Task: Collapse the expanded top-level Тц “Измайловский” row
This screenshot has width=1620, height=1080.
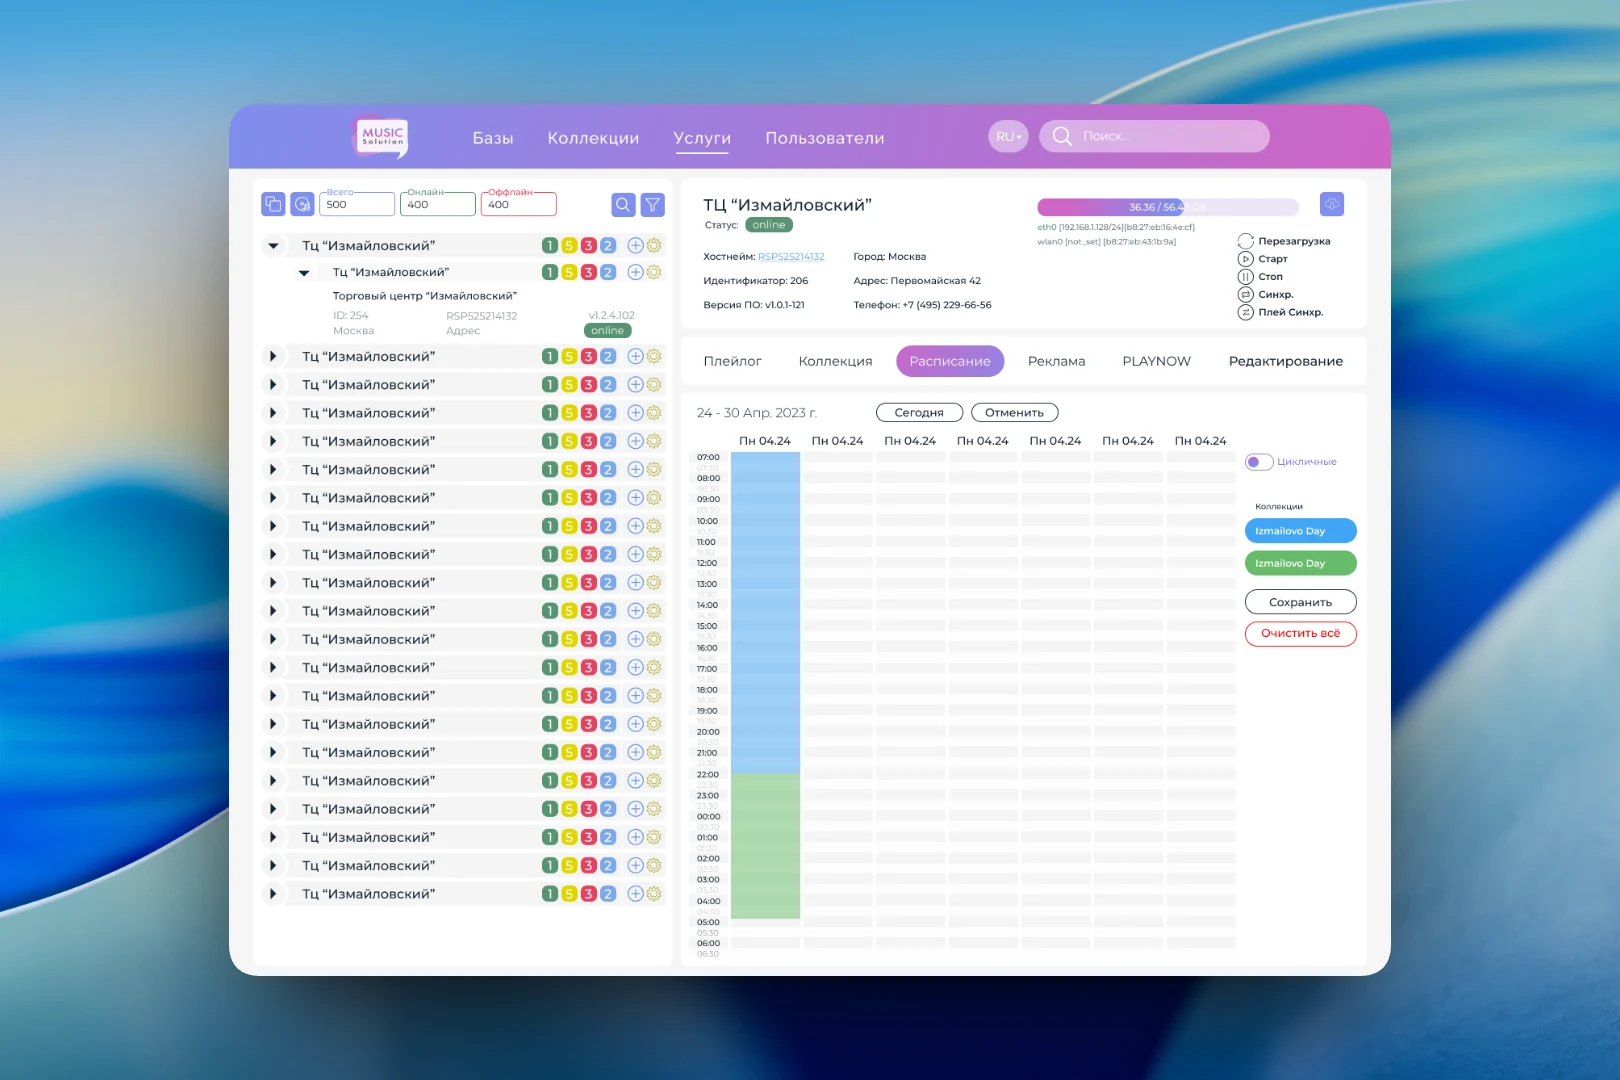Action: (x=273, y=245)
